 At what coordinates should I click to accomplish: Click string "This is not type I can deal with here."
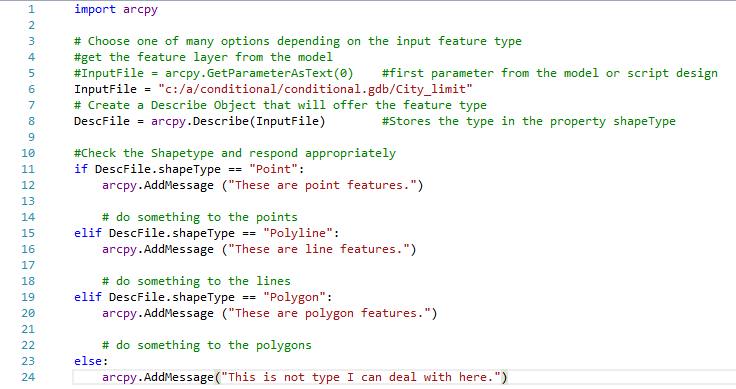(361, 377)
